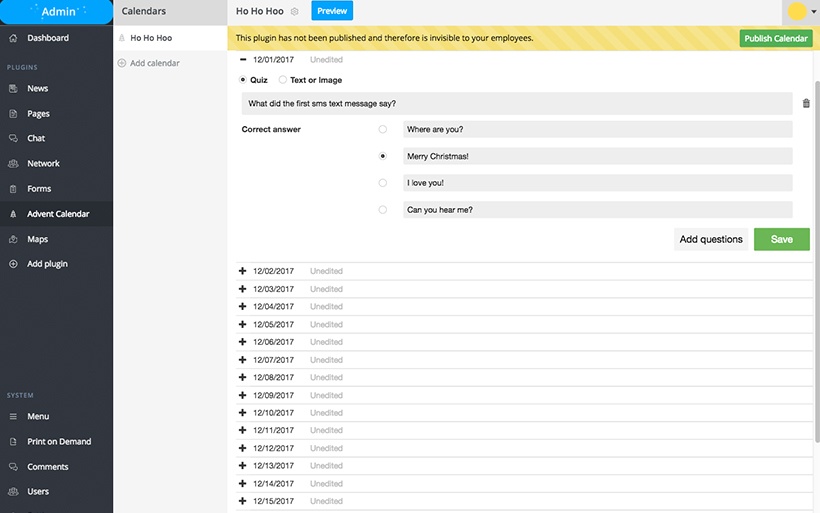Image resolution: width=820 pixels, height=513 pixels.
Task: Open the Maps plugin icon
Action: (x=14, y=239)
